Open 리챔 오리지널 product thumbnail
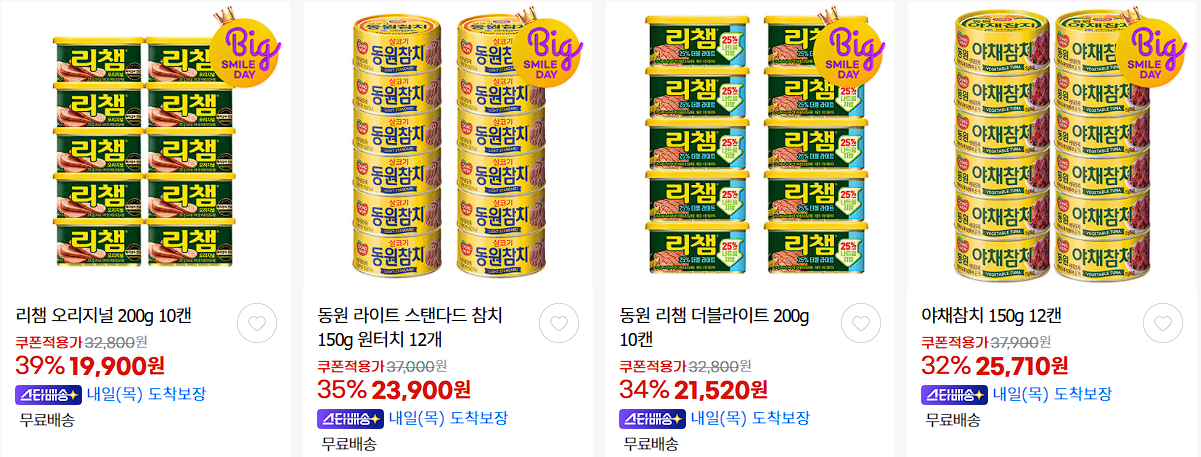Image resolution: width=1201 pixels, height=457 pixels. (x=146, y=147)
